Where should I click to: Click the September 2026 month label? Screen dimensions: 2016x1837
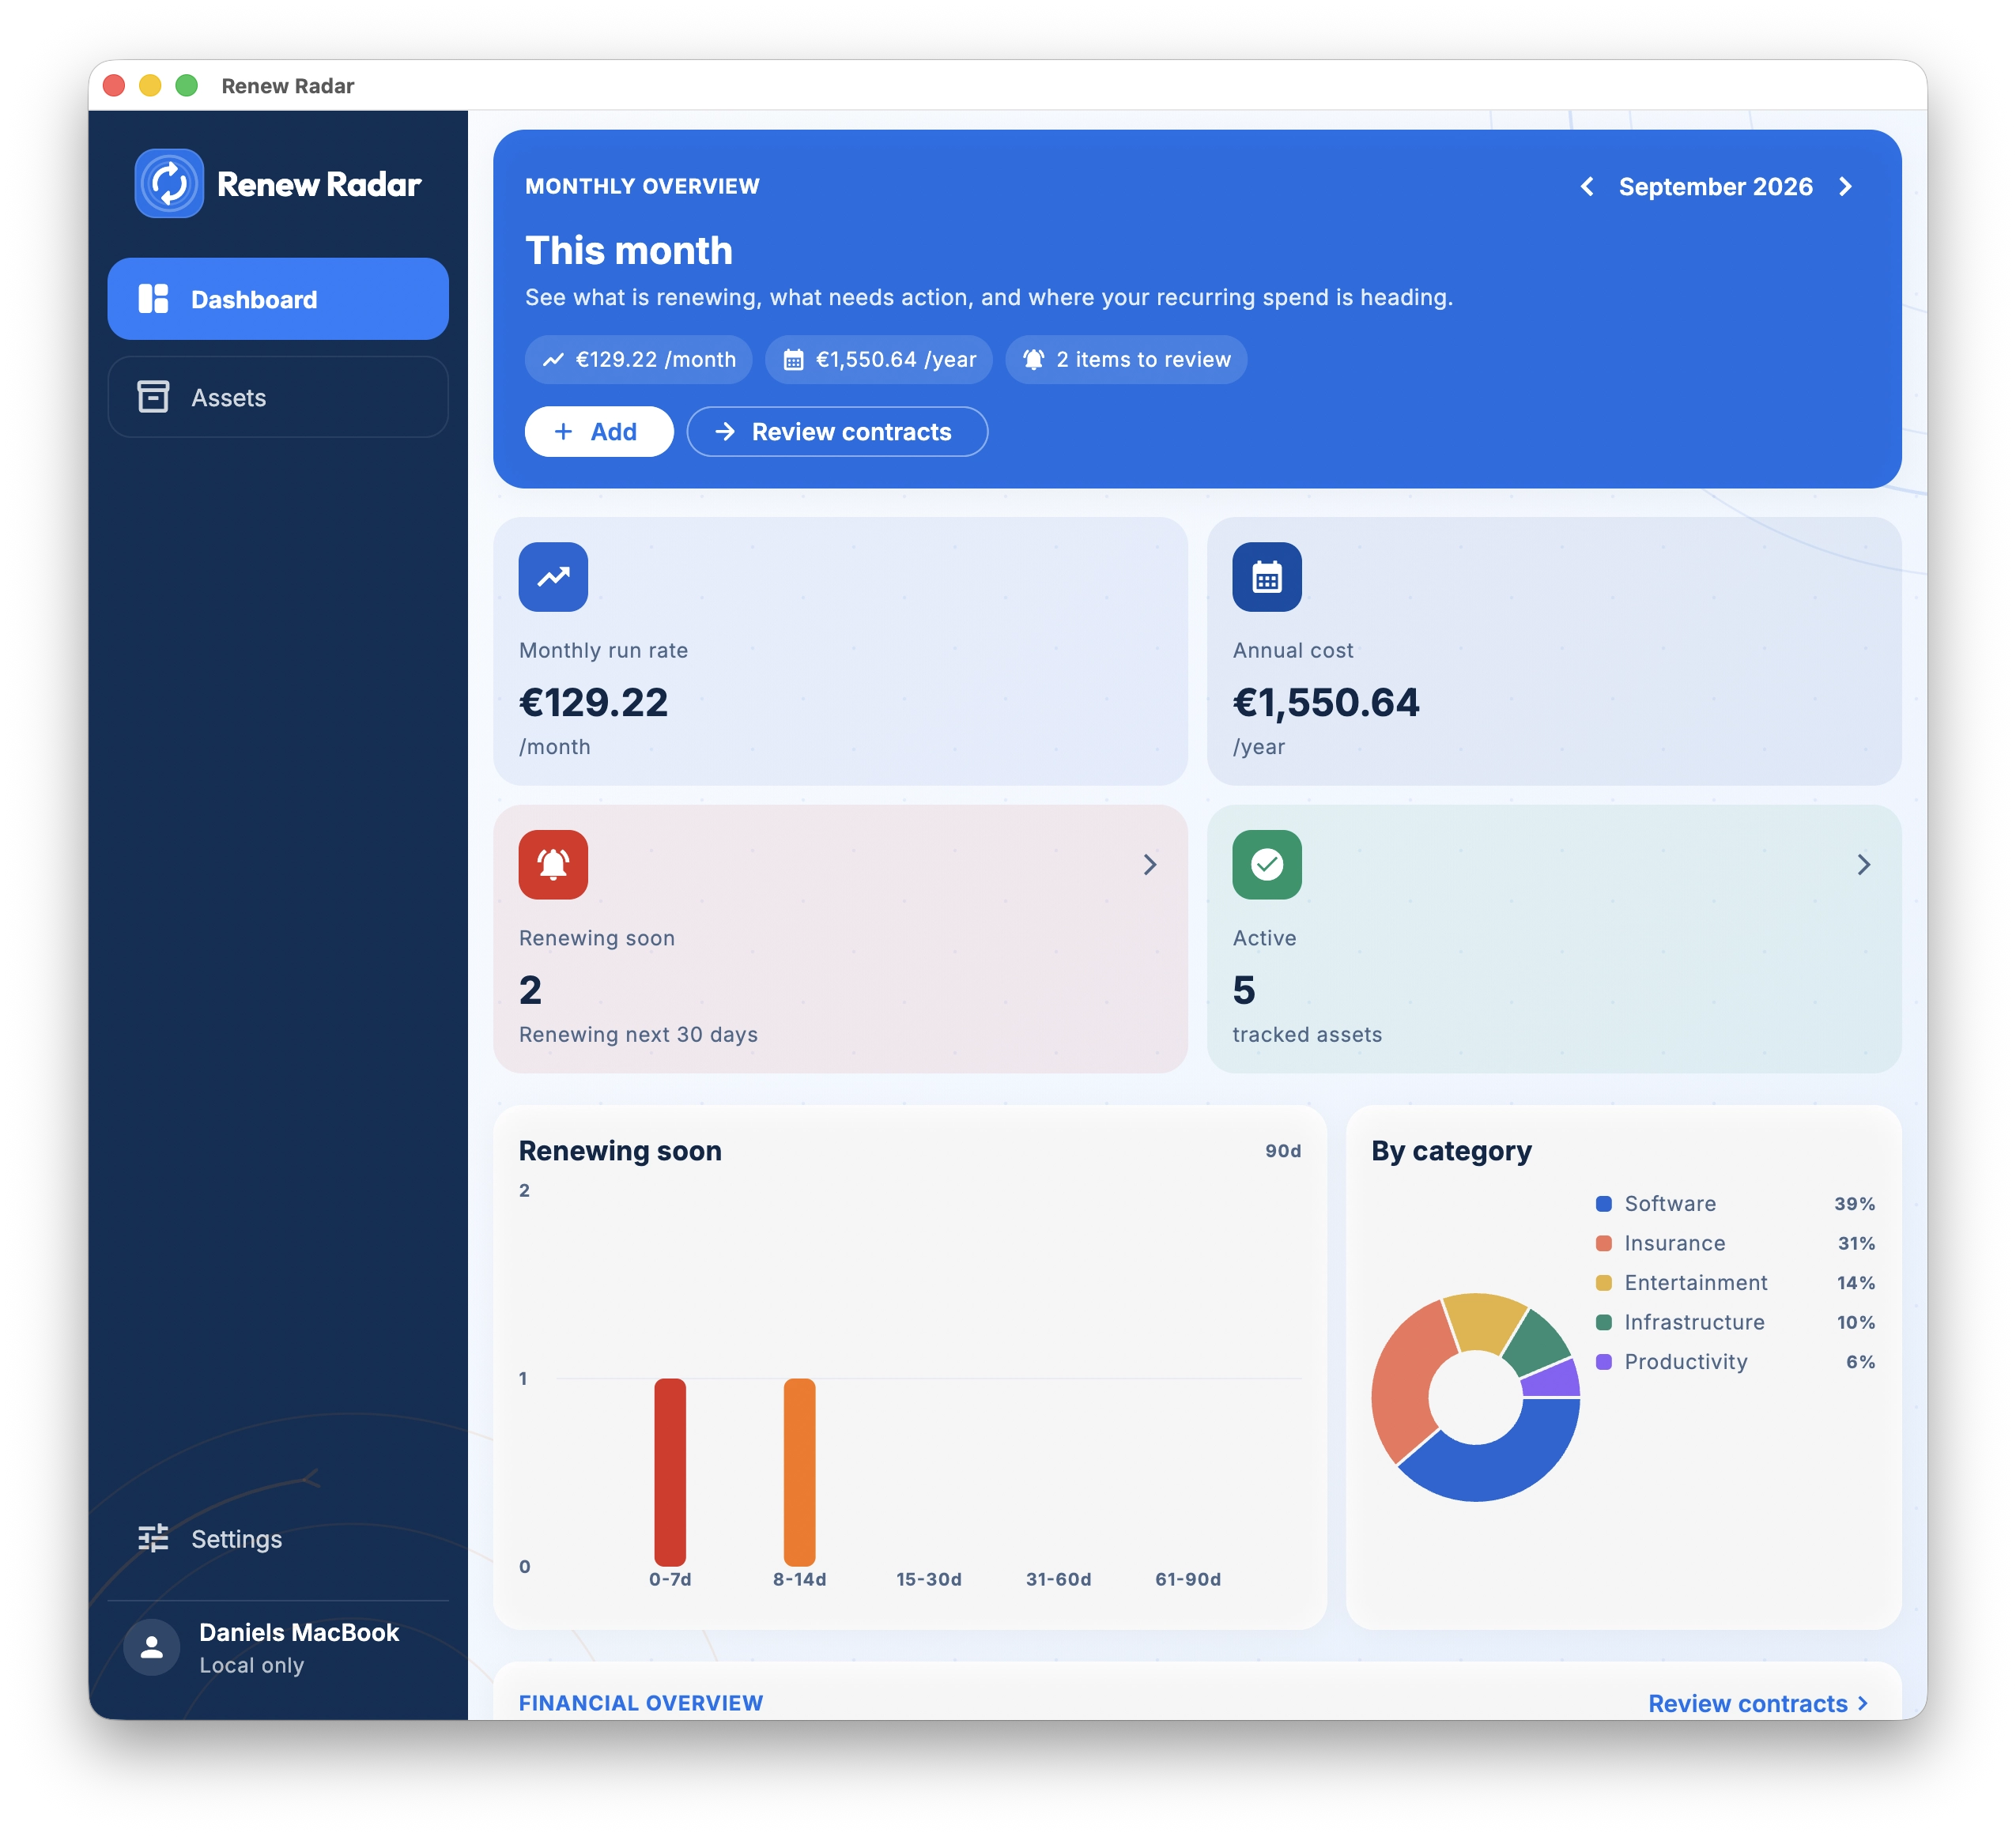(1716, 187)
